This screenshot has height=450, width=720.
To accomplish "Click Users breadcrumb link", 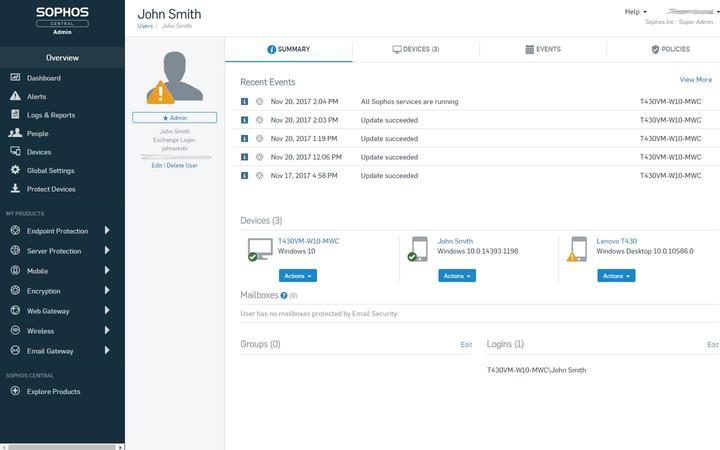I will (145, 26).
